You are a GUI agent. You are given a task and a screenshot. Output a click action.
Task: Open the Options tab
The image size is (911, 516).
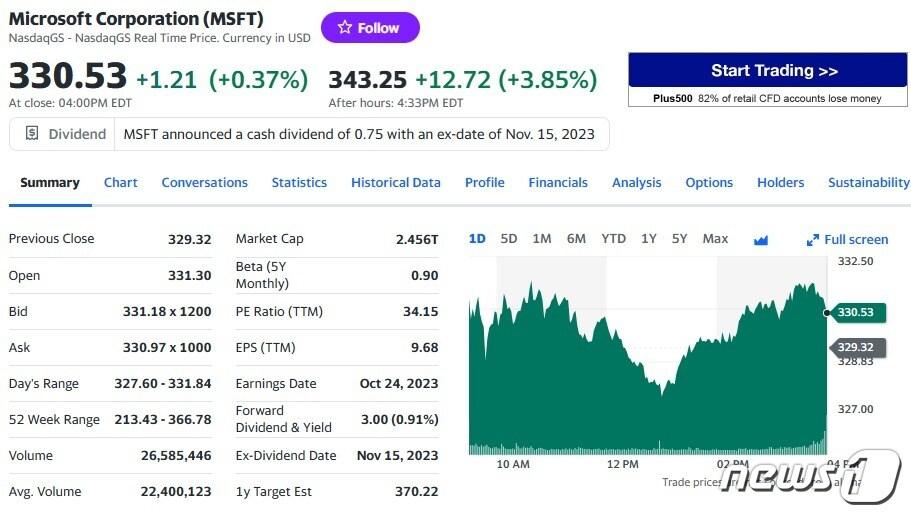click(709, 182)
